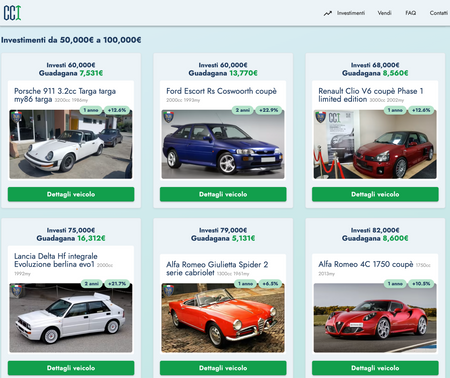
Task: Click the Guadagana 8,560€ text
Action: [375, 73]
